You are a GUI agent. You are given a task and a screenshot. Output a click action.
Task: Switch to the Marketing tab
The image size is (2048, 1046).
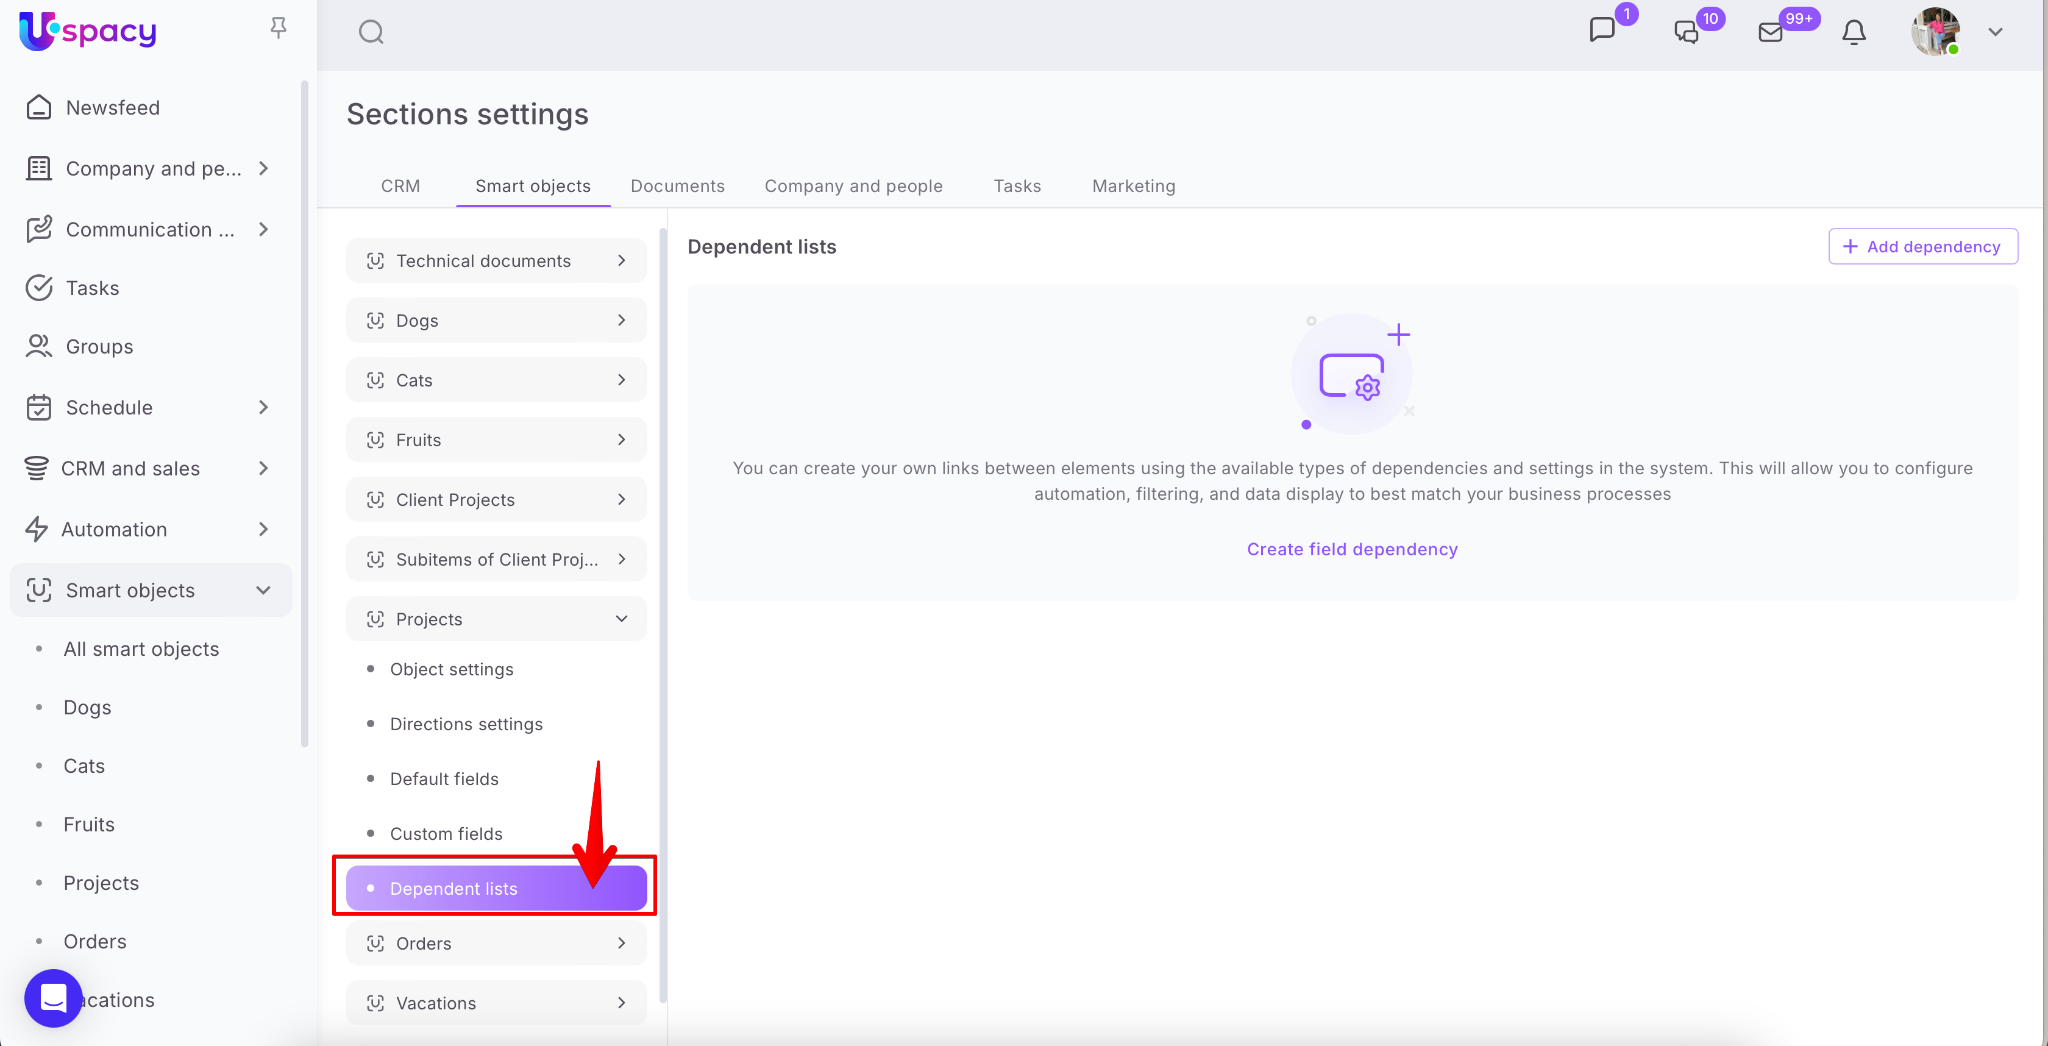[x=1133, y=186]
